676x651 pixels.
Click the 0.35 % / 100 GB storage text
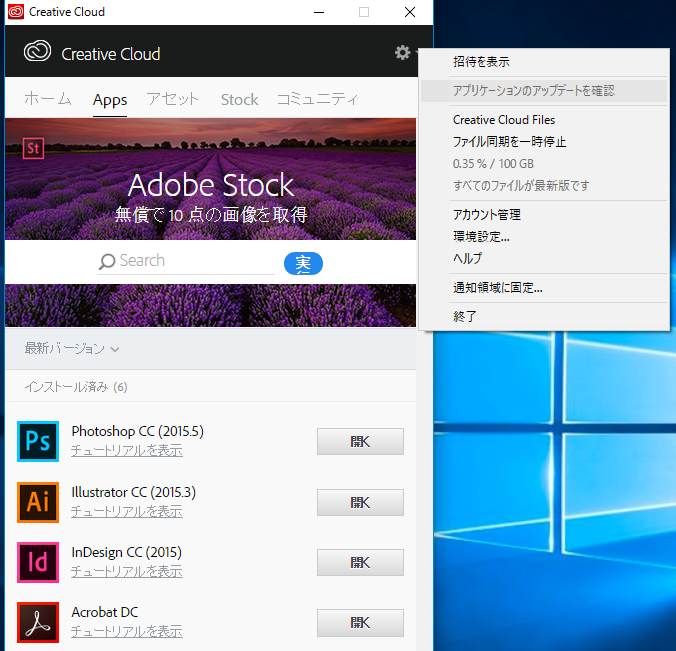pyautogui.click(x=493, y=164)
